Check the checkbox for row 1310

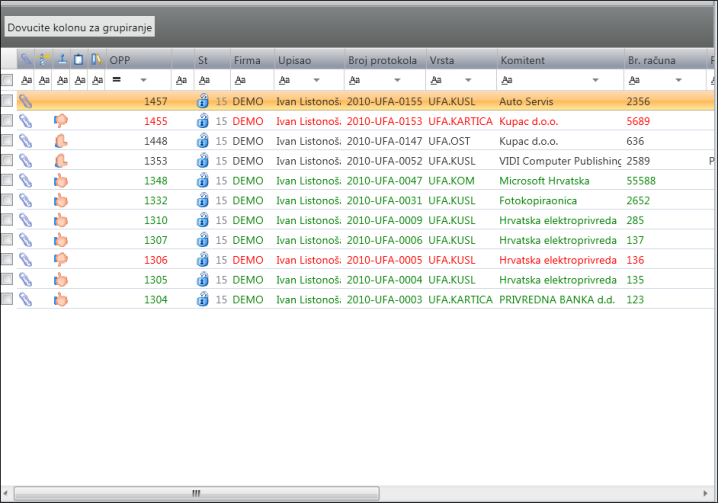pyautogui.click(x=7, y=220)
